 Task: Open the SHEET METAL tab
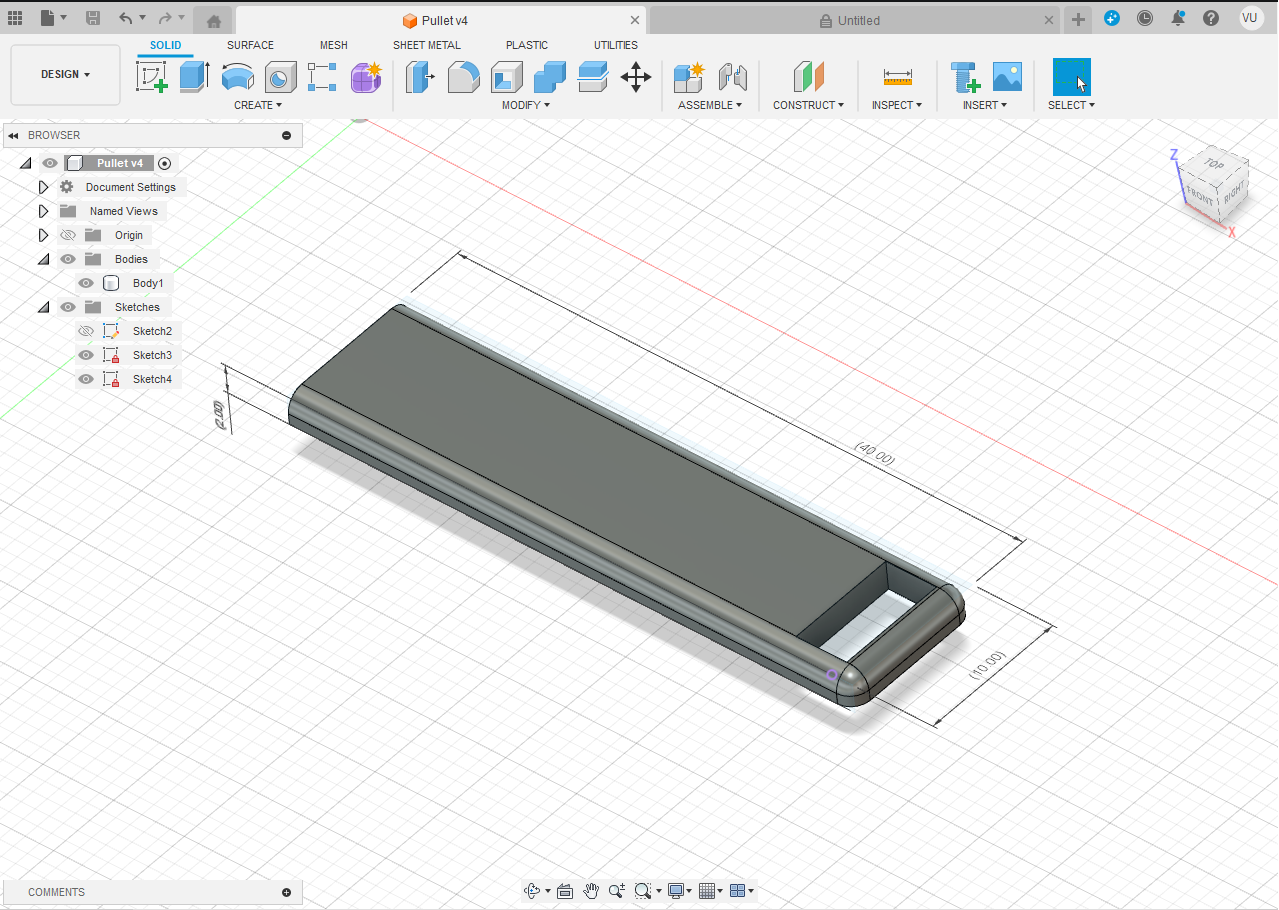pyautogui.click(x=426, y=45)
